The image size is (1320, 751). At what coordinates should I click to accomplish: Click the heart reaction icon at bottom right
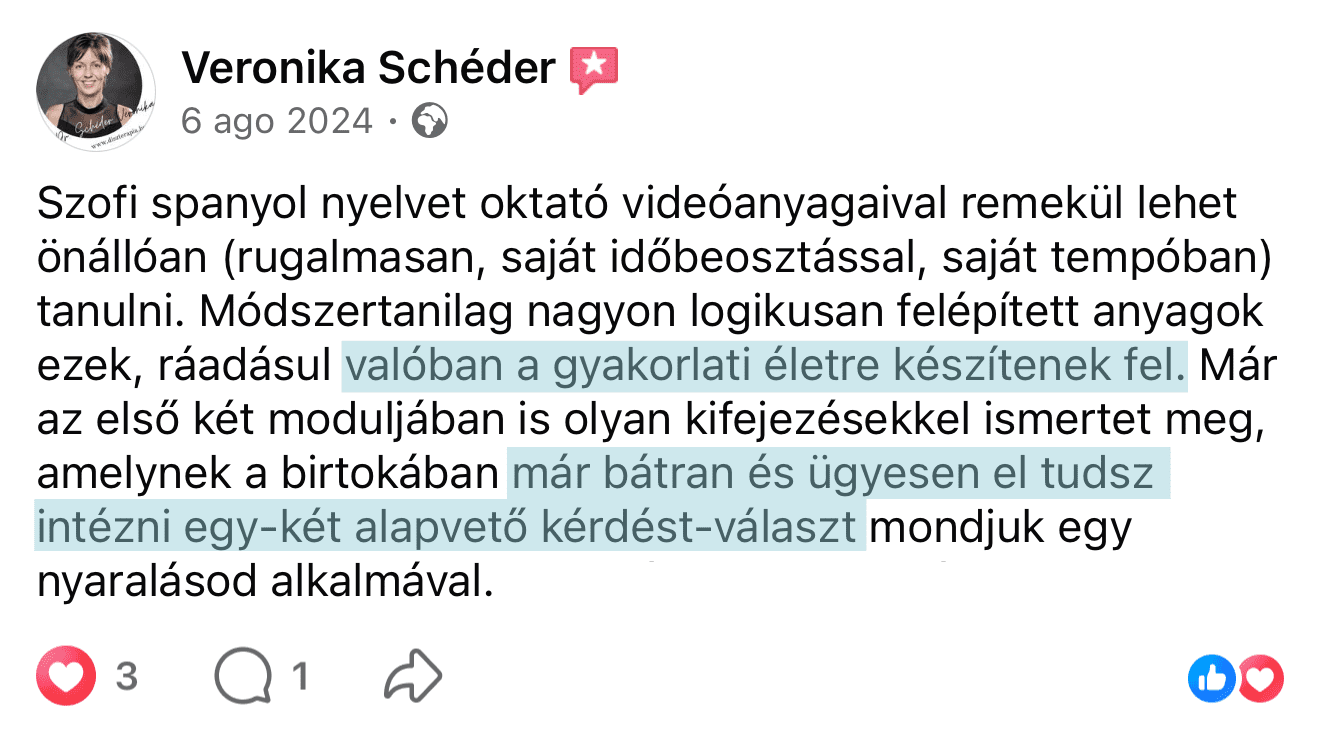point(1260,680)
